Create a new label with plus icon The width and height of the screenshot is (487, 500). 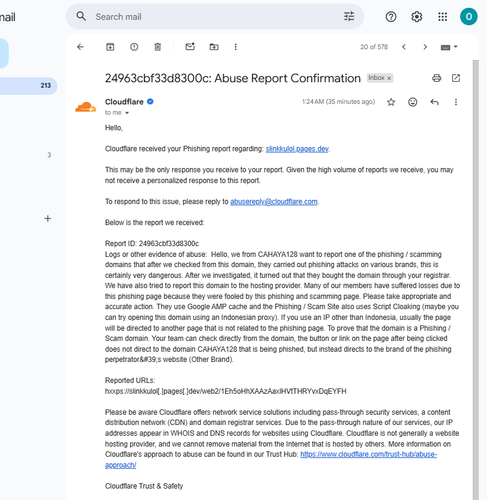coord(48,218)
